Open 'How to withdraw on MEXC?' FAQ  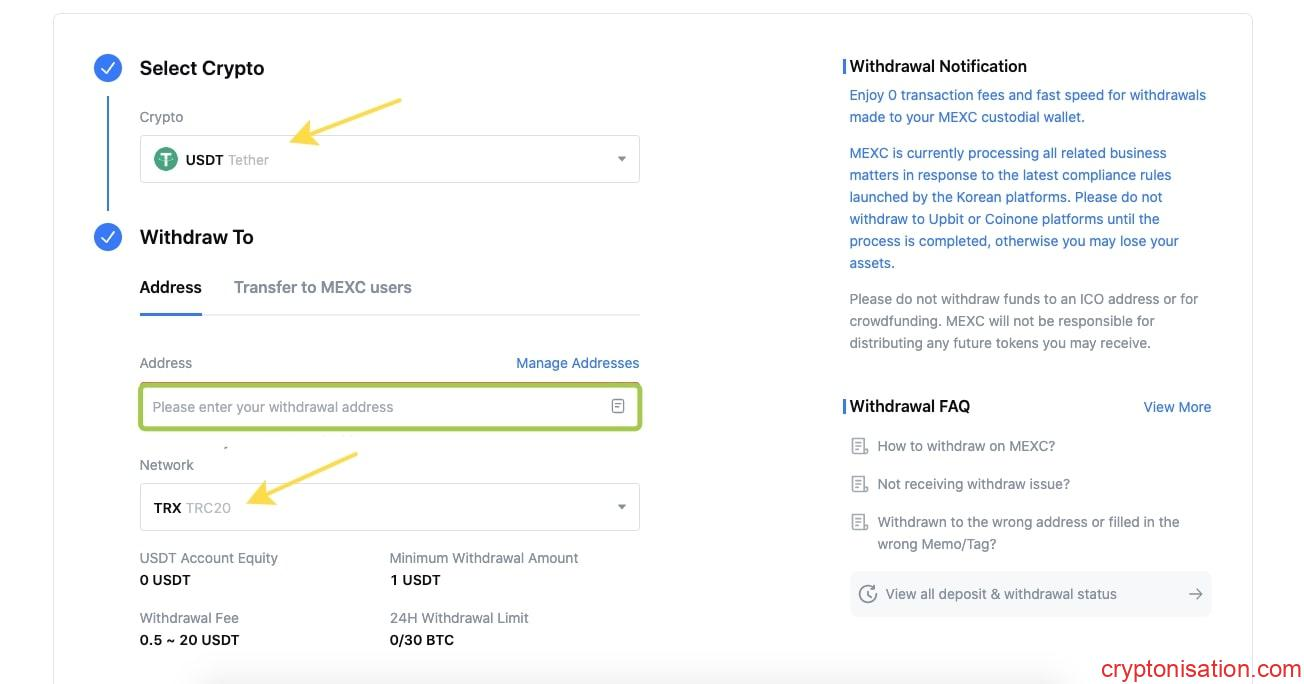[966, 446]
